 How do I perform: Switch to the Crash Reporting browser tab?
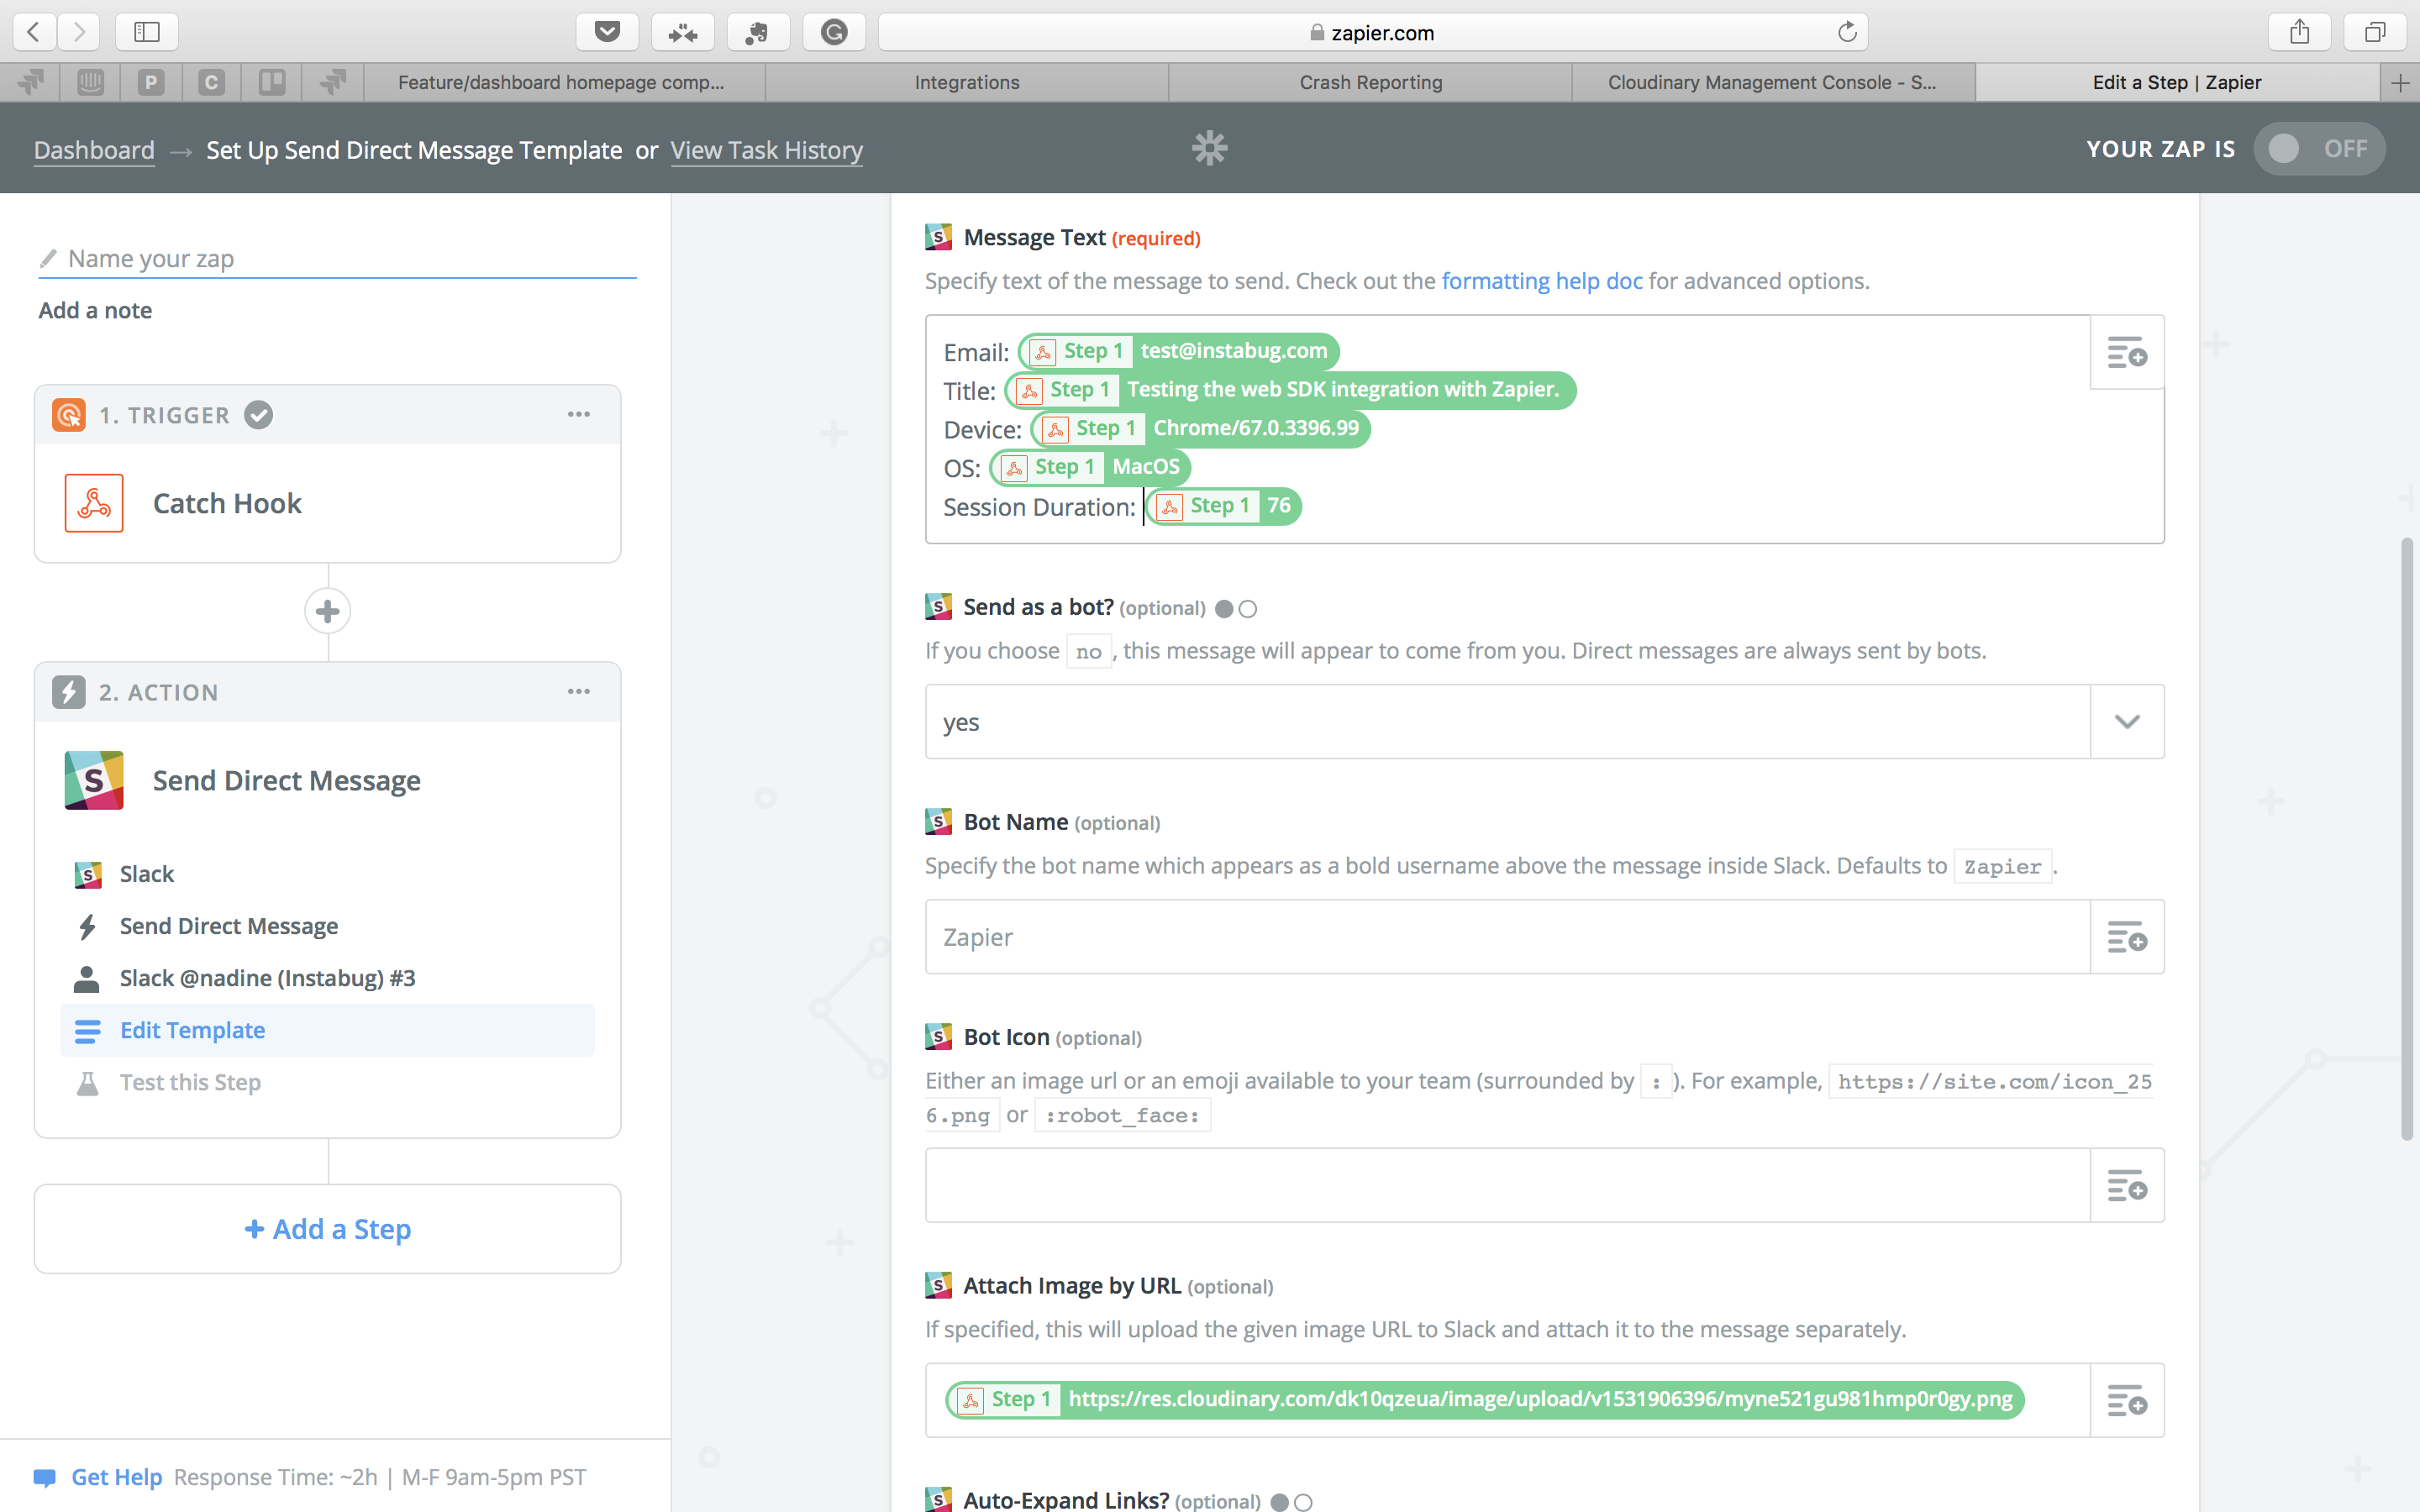(x=1370, y=82)
